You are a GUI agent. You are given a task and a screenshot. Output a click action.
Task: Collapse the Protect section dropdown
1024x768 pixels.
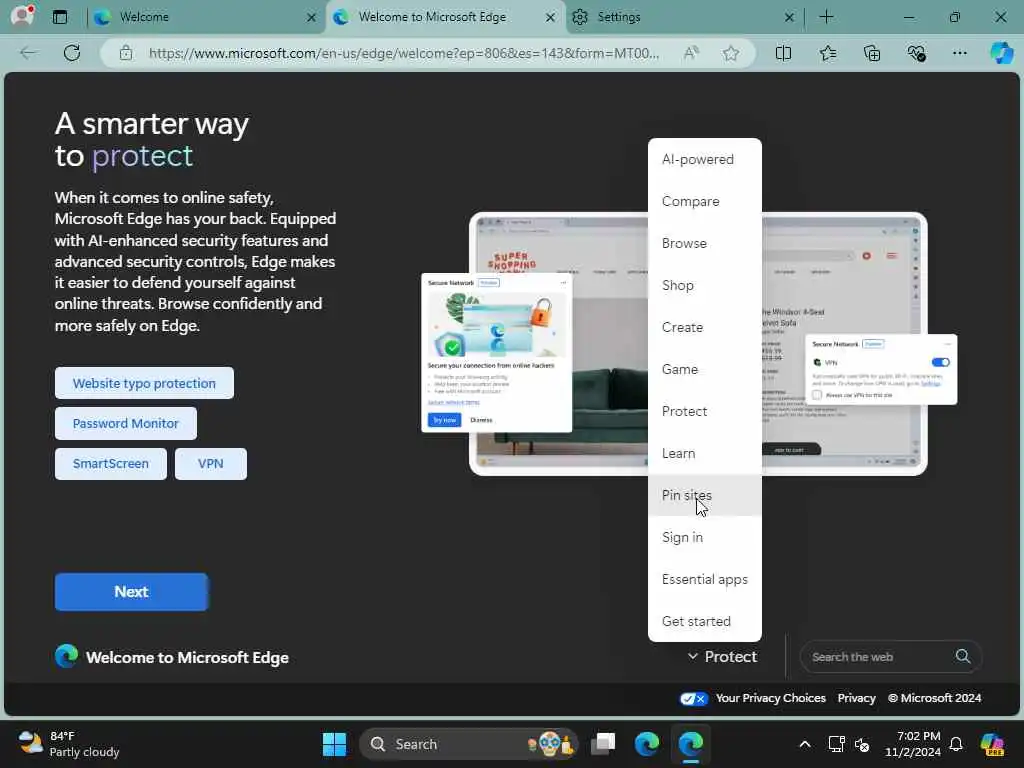pos(722,656)
